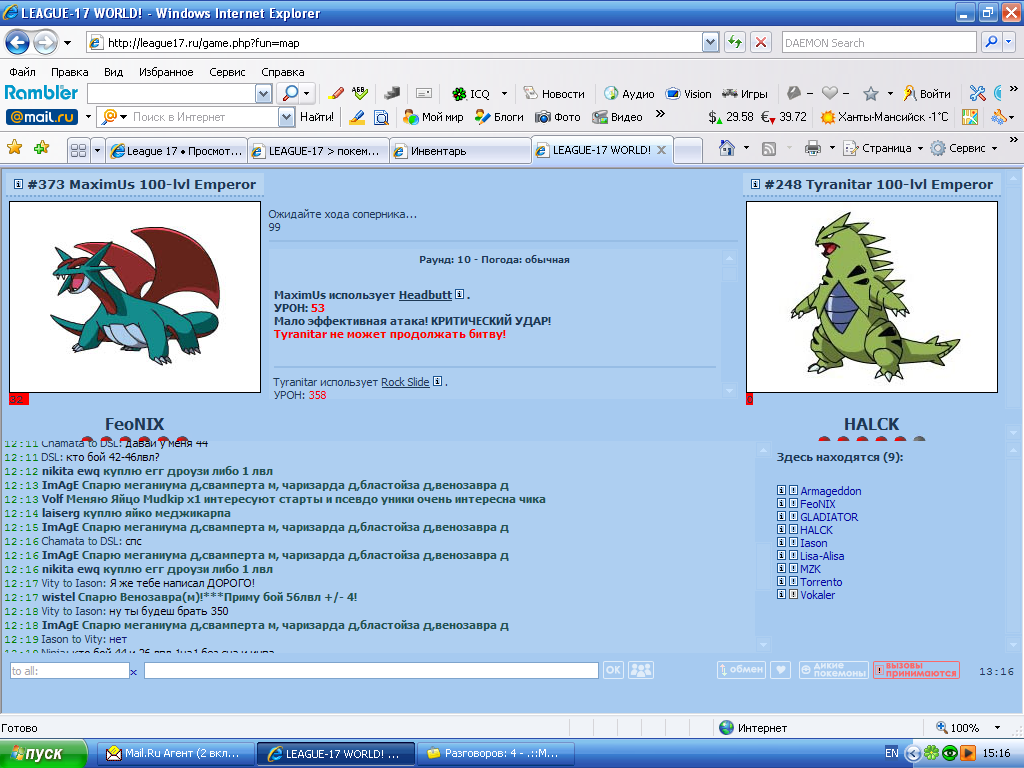Open Разговоров: 4 taskbar window

click(x=495, y=754)
